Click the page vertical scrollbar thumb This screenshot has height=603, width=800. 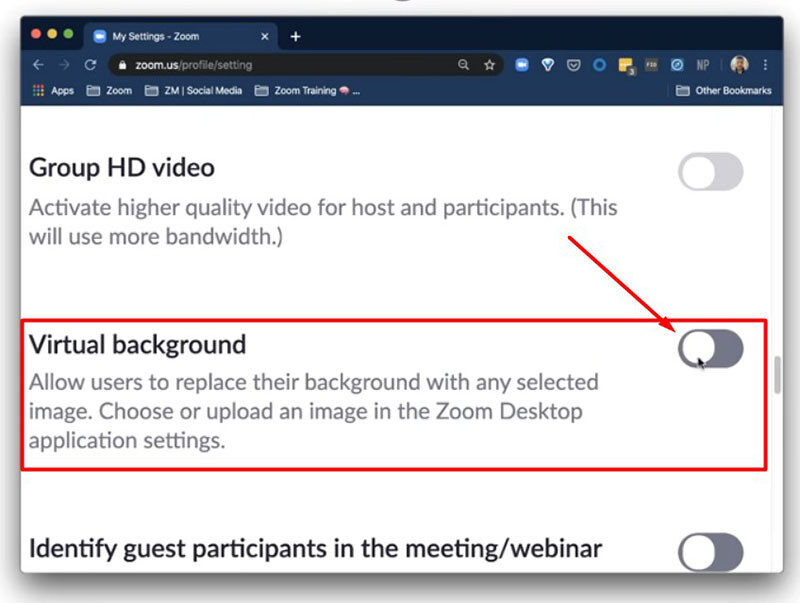click(777, 374)
